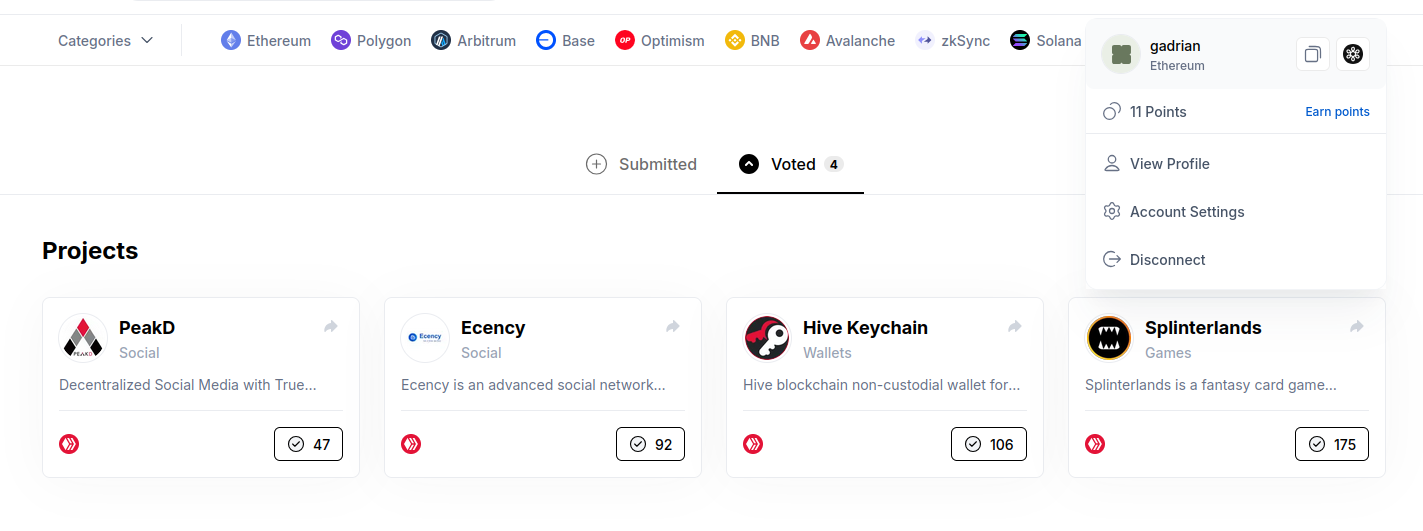Share the Ecency project via arrow icon
Viewport: 1423px width, 531px height.
673,327
